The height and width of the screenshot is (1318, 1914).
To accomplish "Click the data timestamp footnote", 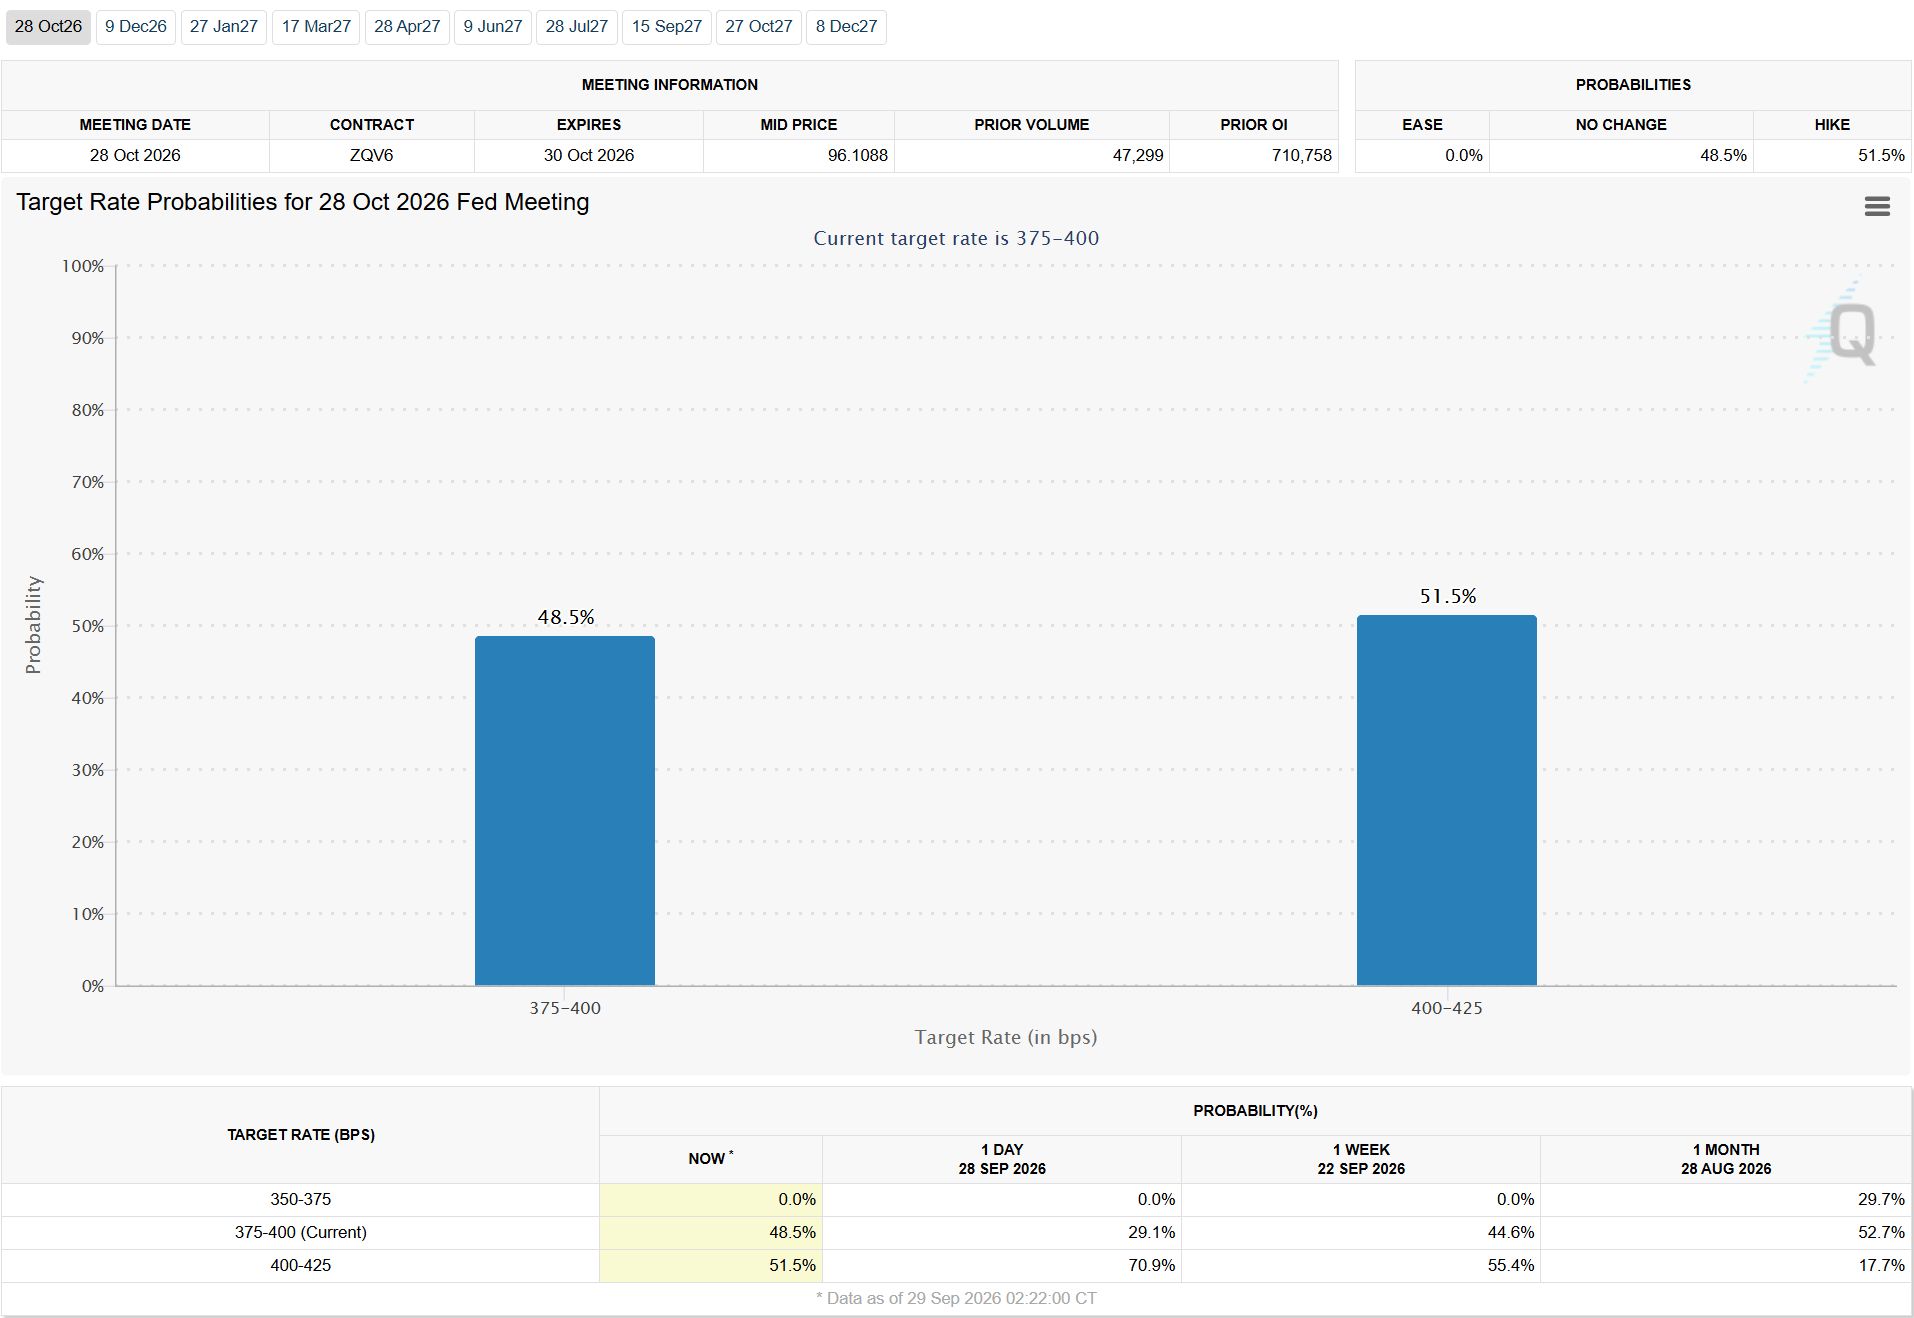I will (956, 1298).
